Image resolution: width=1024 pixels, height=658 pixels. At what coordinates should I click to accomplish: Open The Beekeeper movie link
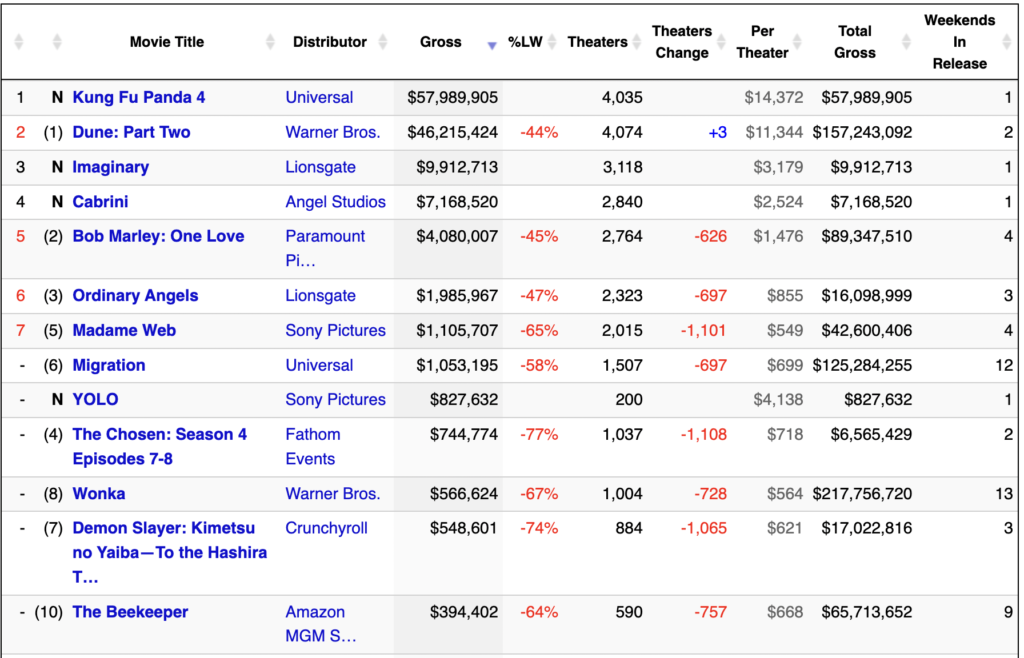[x=130, y=612]
